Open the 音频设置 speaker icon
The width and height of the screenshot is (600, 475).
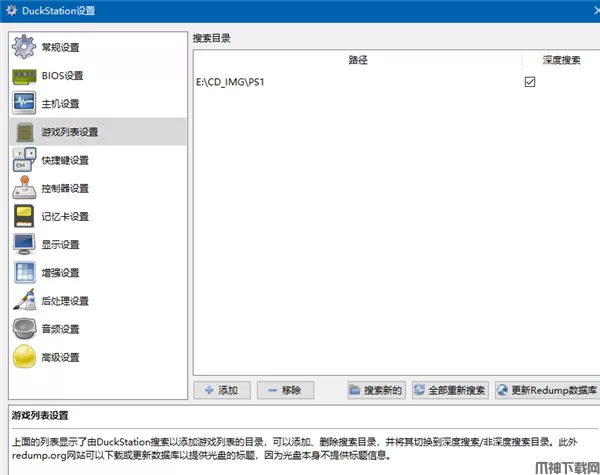pos(24,328)
